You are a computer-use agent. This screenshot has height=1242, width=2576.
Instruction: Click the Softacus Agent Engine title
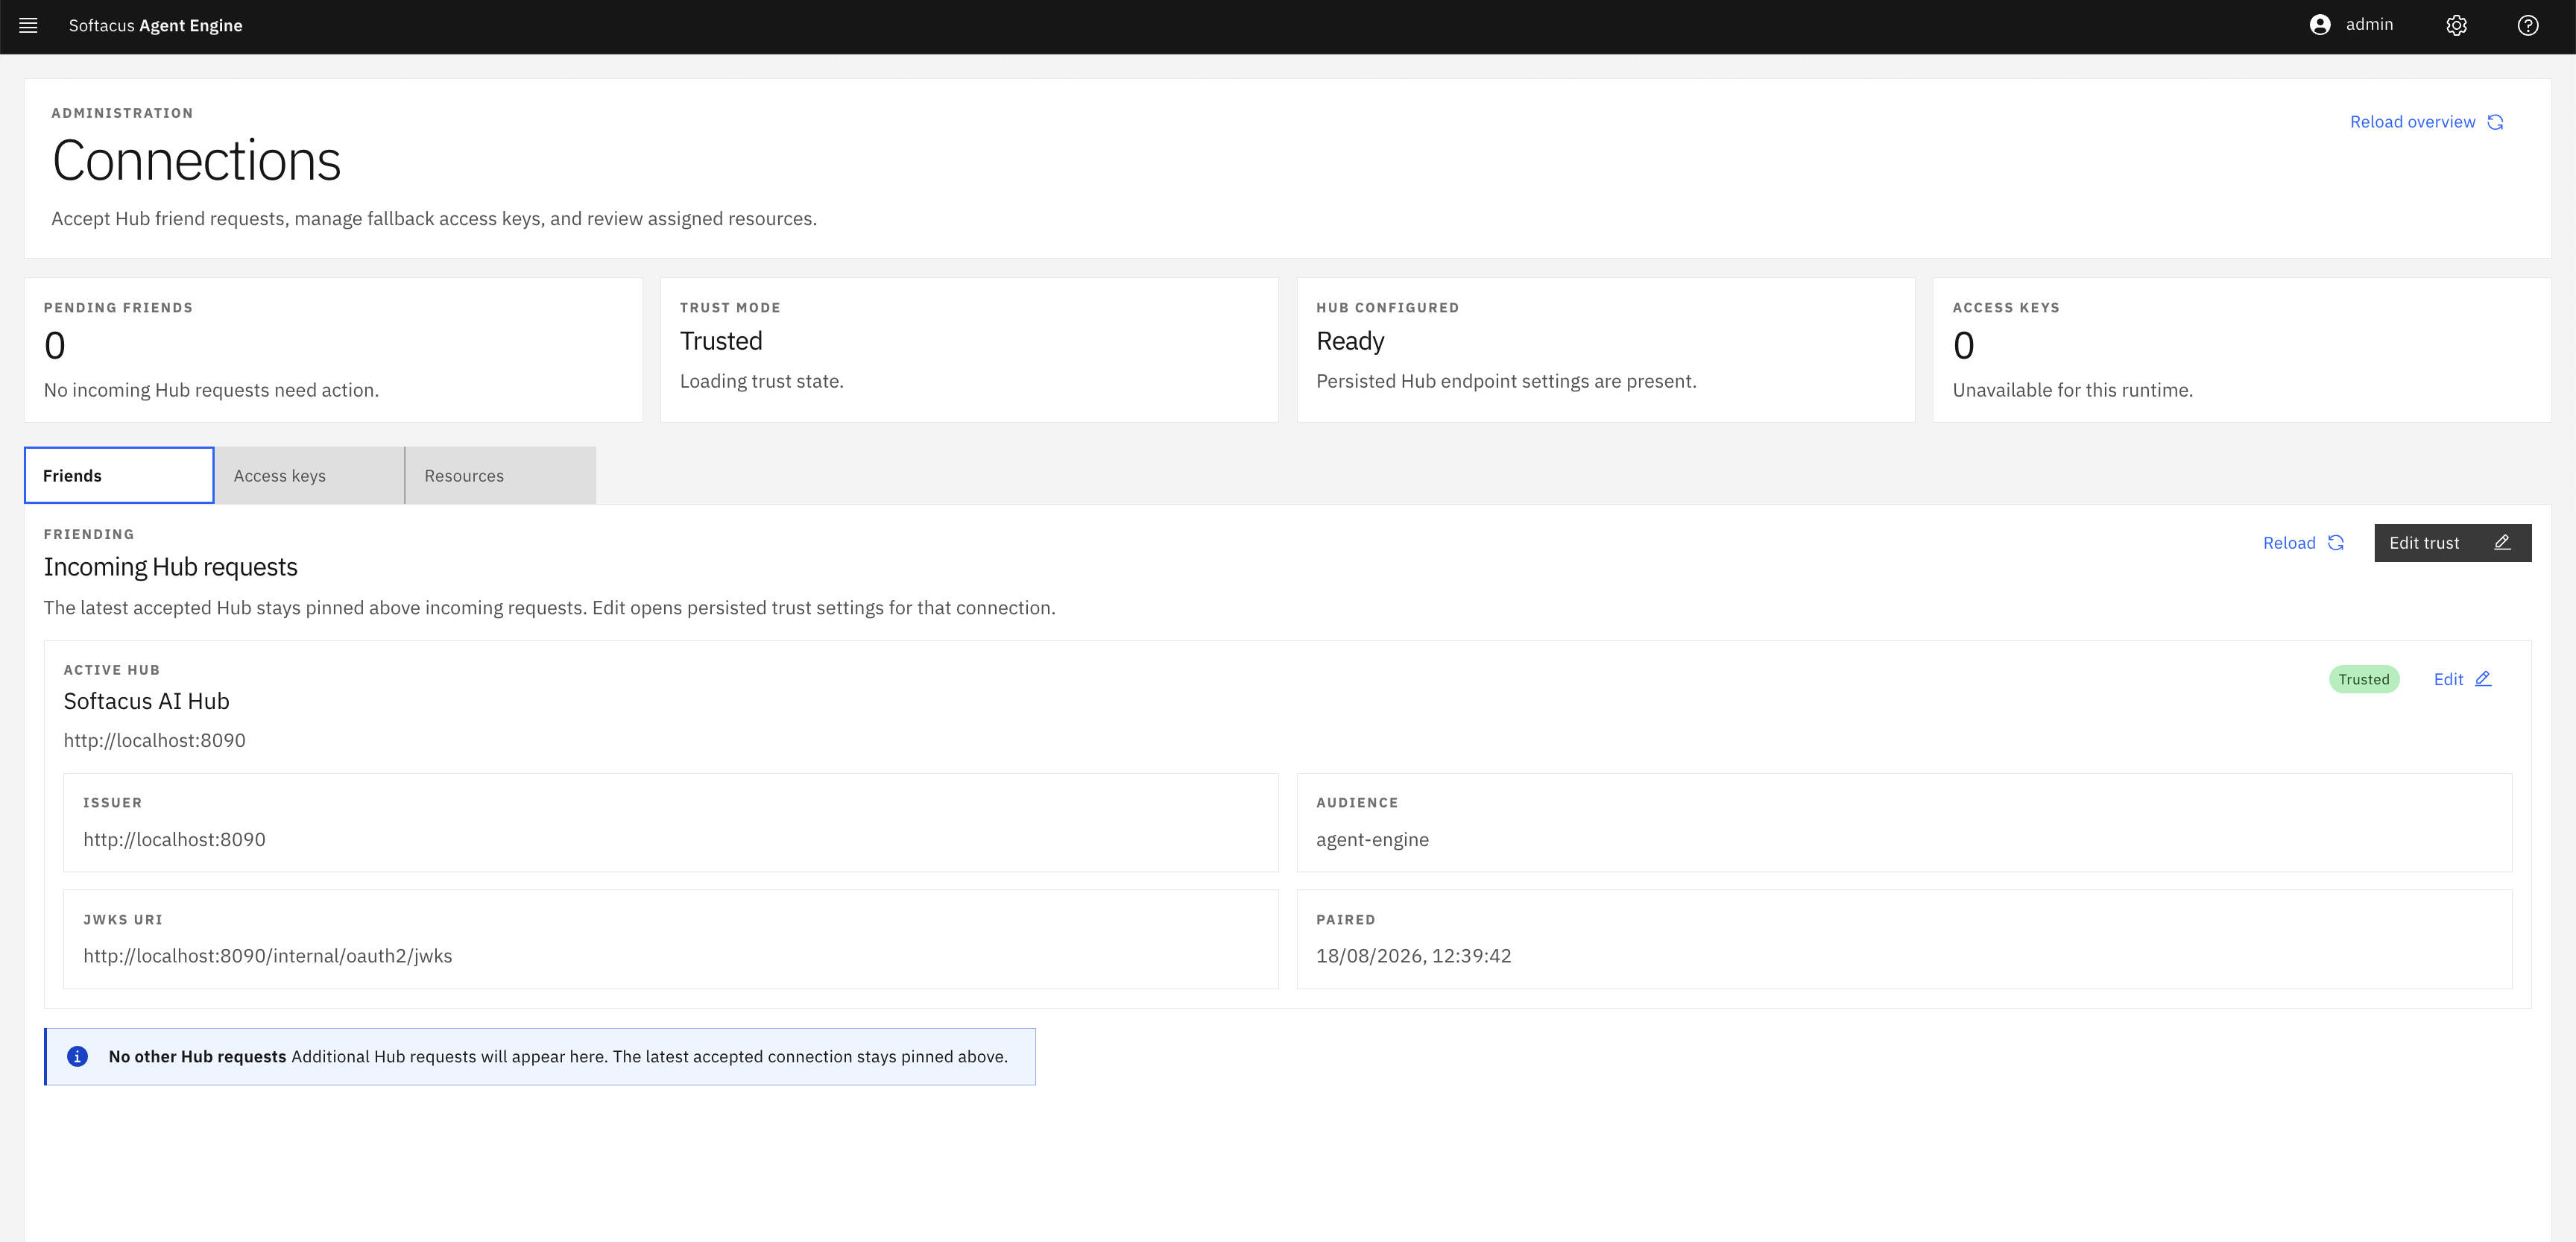tap(155, 25)
